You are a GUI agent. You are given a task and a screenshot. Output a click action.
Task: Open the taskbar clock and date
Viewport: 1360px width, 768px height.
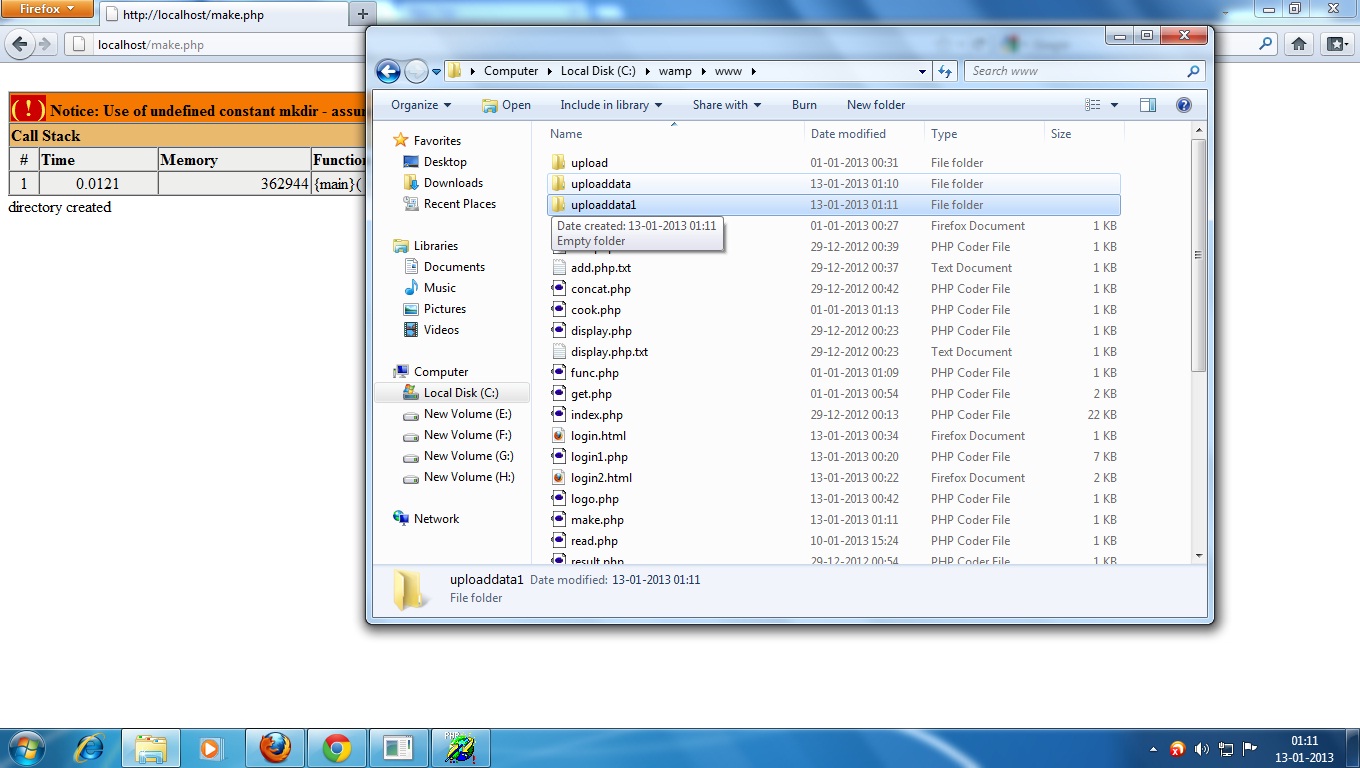click(1304, 749)
